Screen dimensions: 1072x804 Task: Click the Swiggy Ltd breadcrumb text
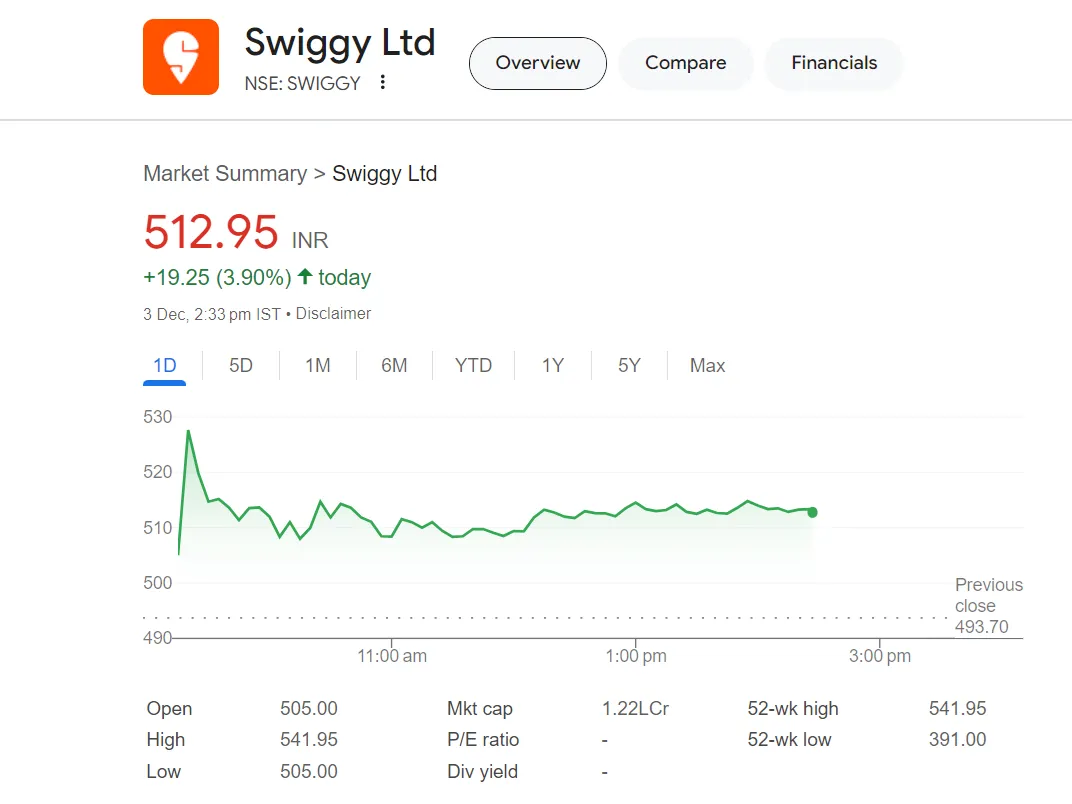coord(384,174)
